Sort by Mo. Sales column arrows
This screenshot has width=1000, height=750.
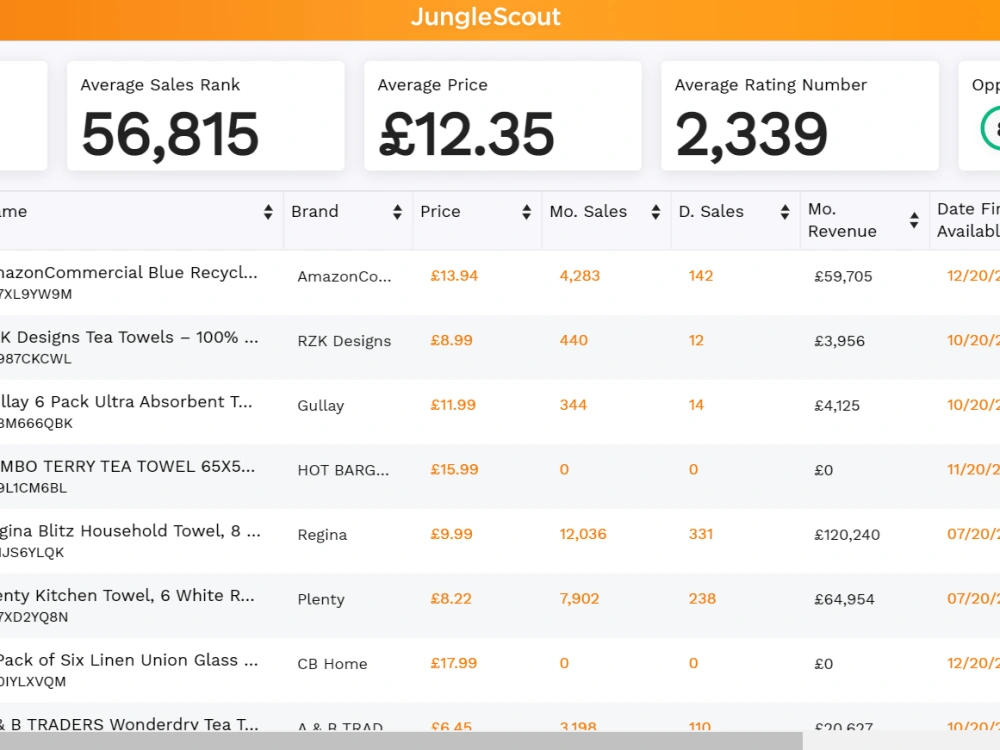(656, 212)
